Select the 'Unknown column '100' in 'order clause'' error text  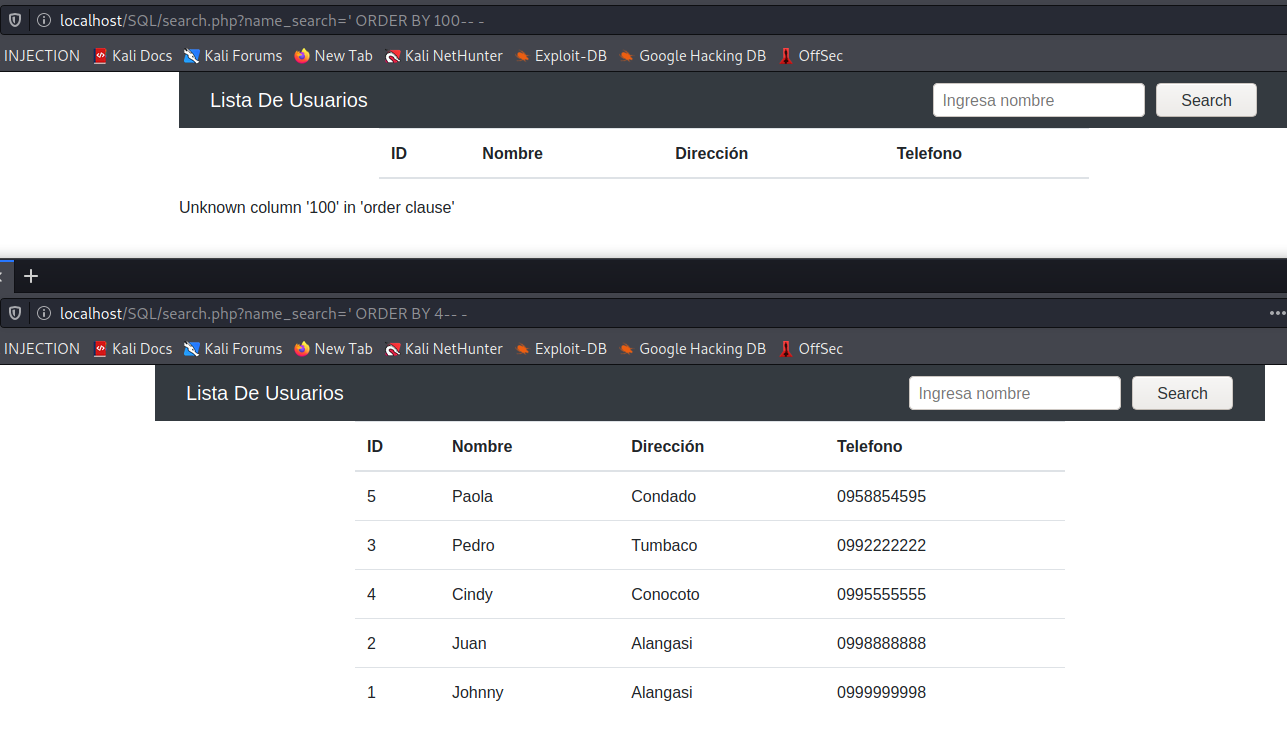(317, 207)
